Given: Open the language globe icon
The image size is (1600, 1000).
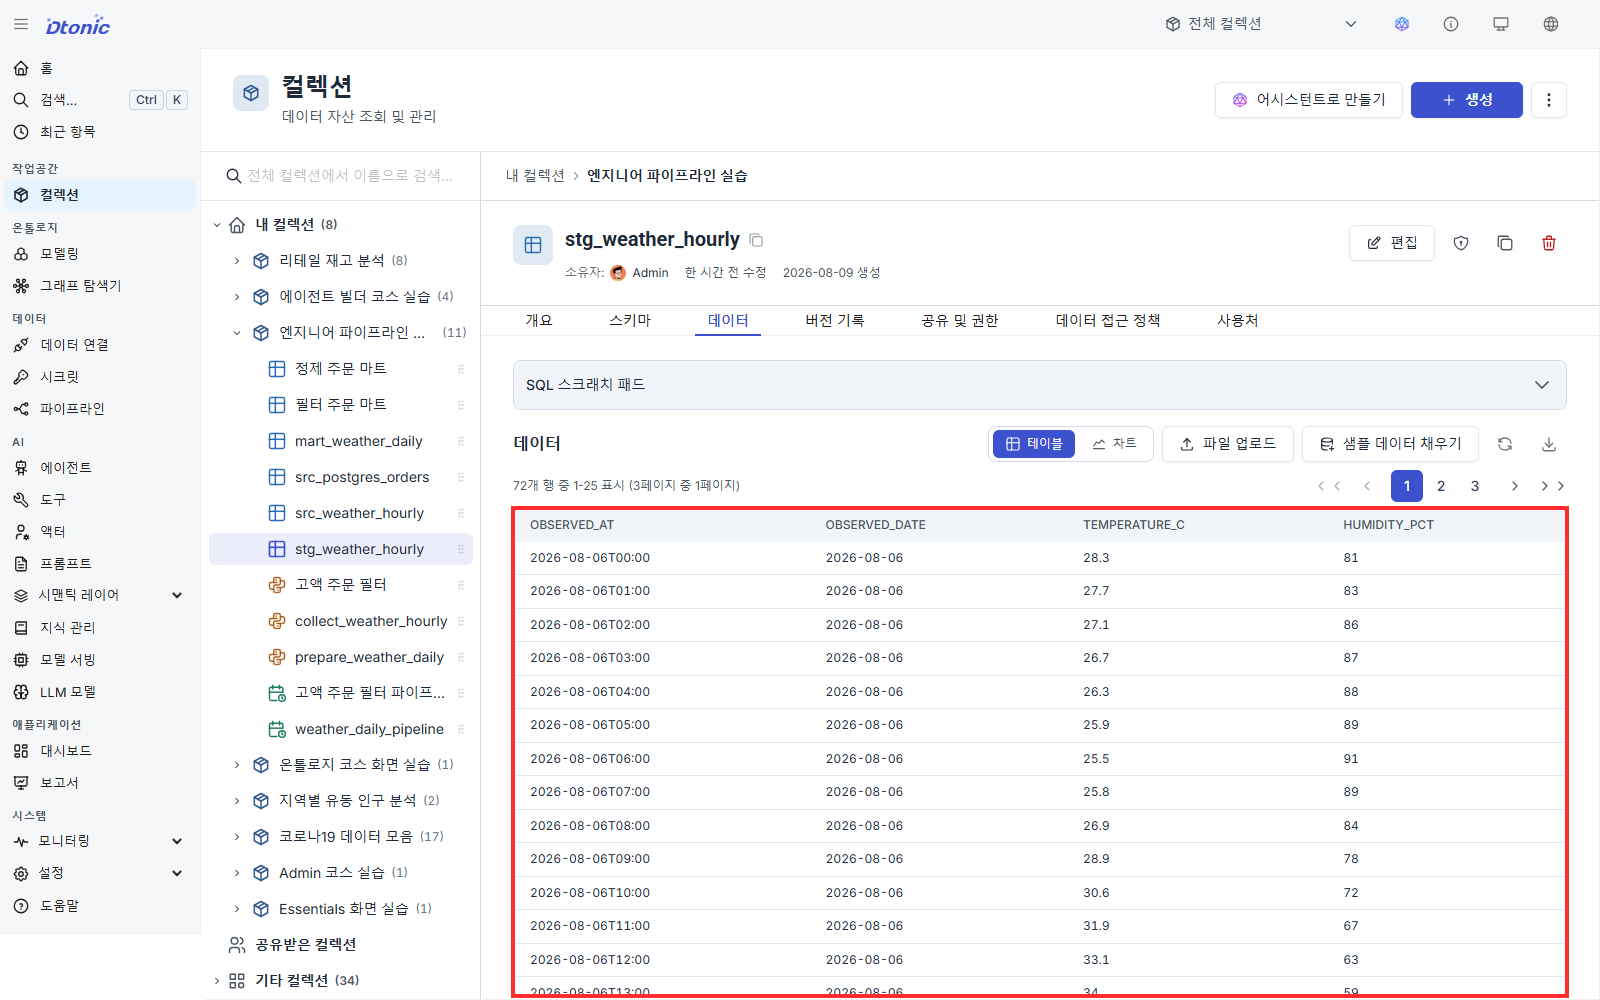Looking at the screenshot, I should tap(1551, 24).
